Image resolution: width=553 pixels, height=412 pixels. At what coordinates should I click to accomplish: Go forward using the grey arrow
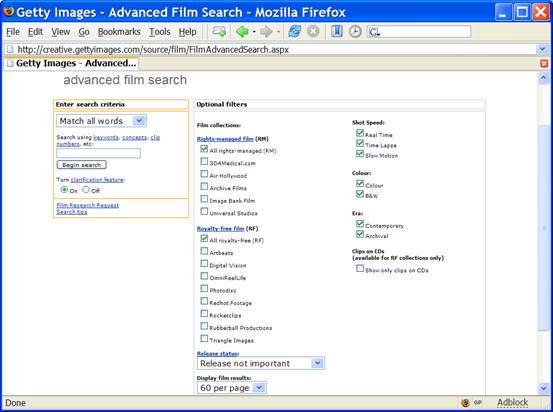pos(266,32)
